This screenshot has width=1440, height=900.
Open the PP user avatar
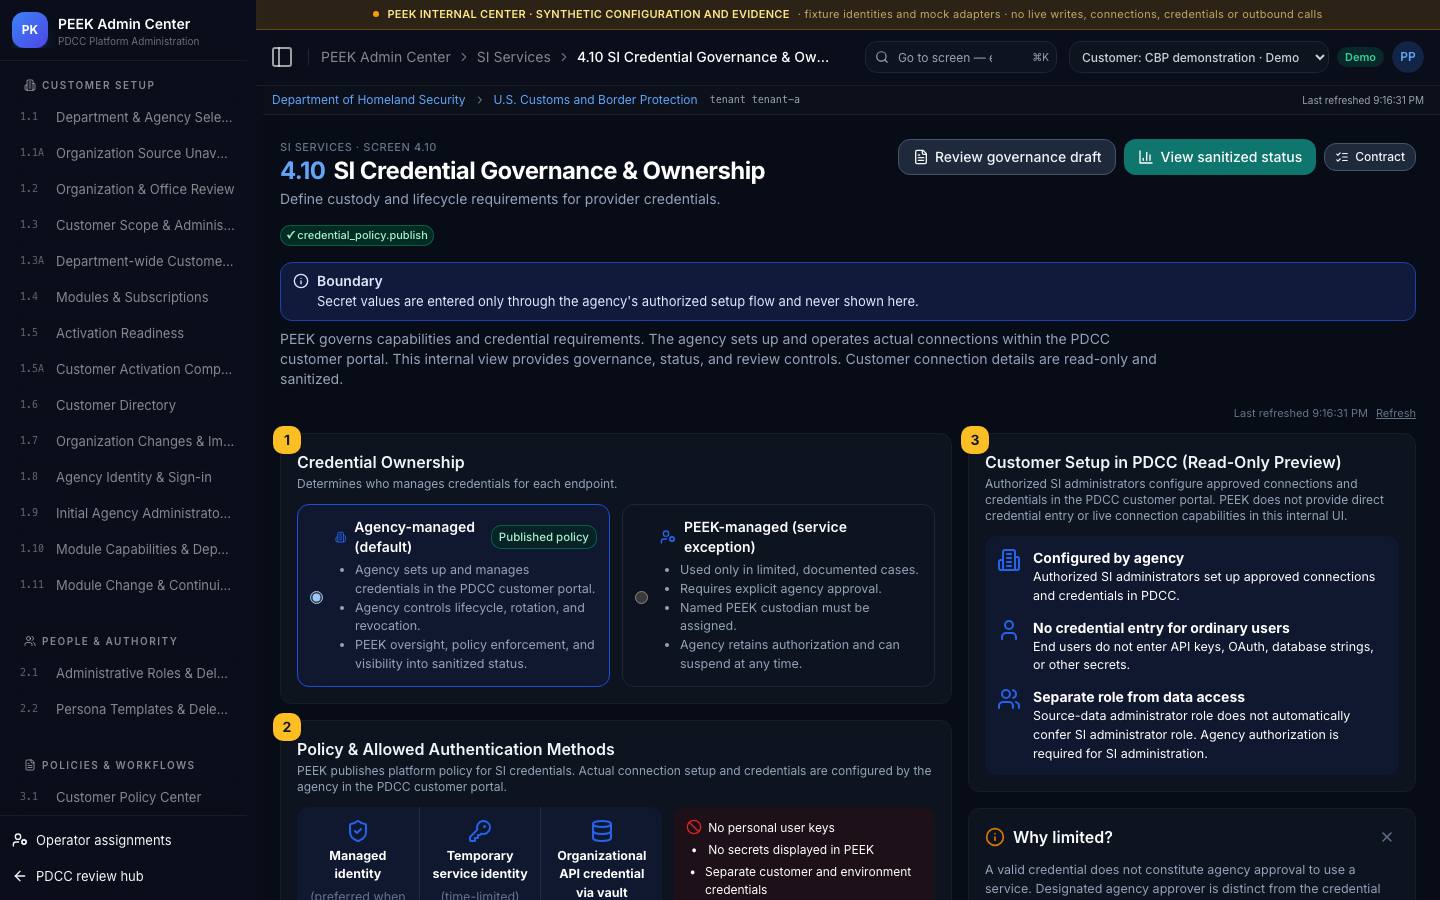tap(1407, 57)
